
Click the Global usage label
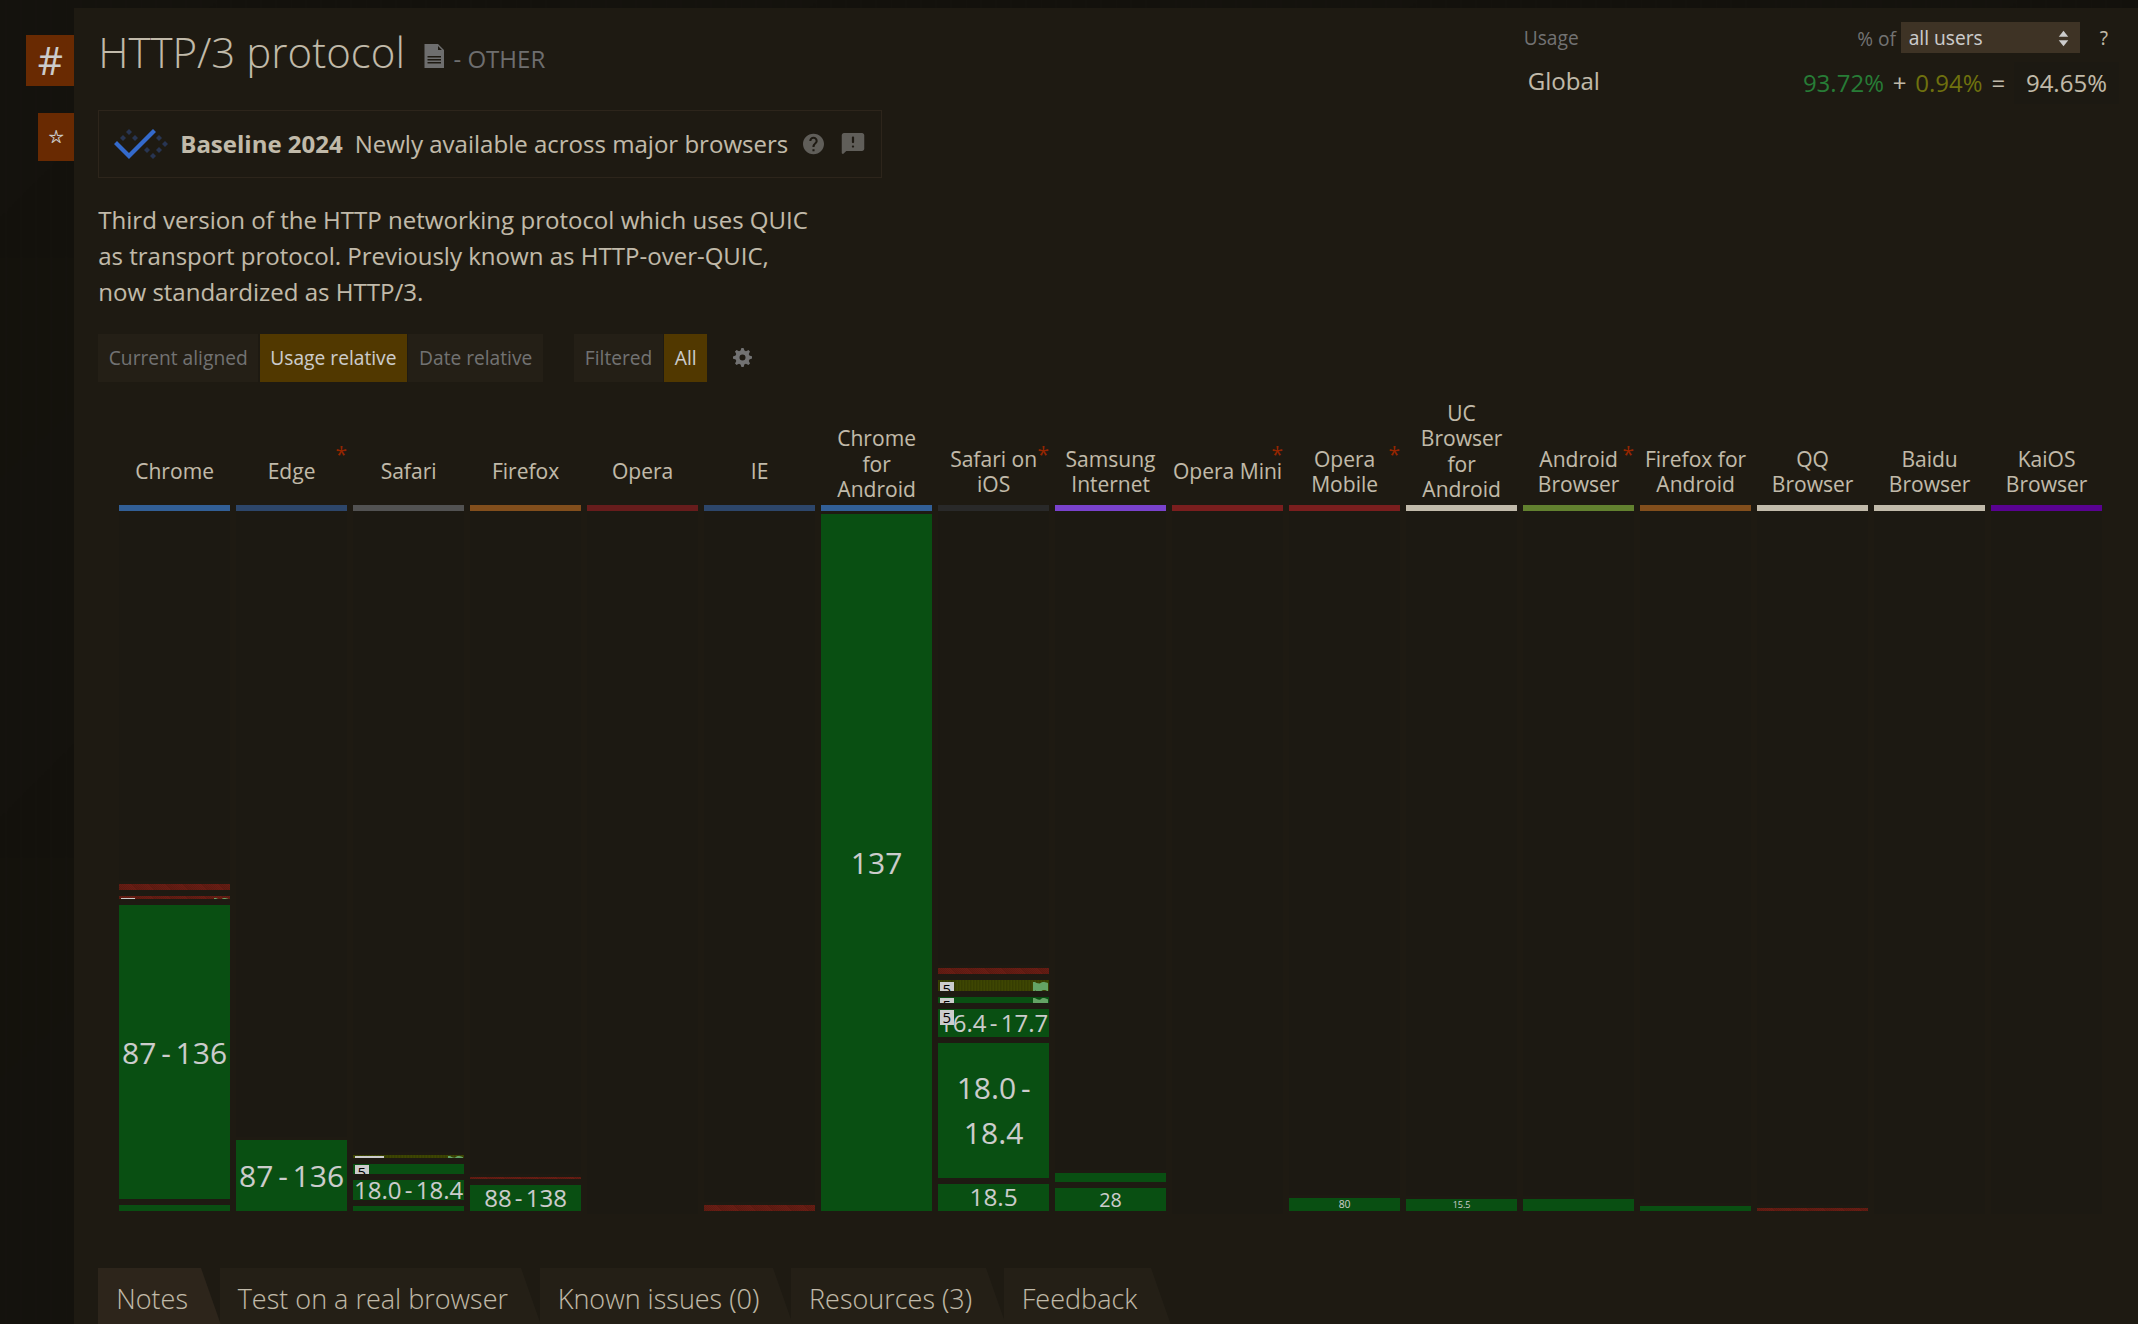pyautogui.click(x=1563, y=82)
